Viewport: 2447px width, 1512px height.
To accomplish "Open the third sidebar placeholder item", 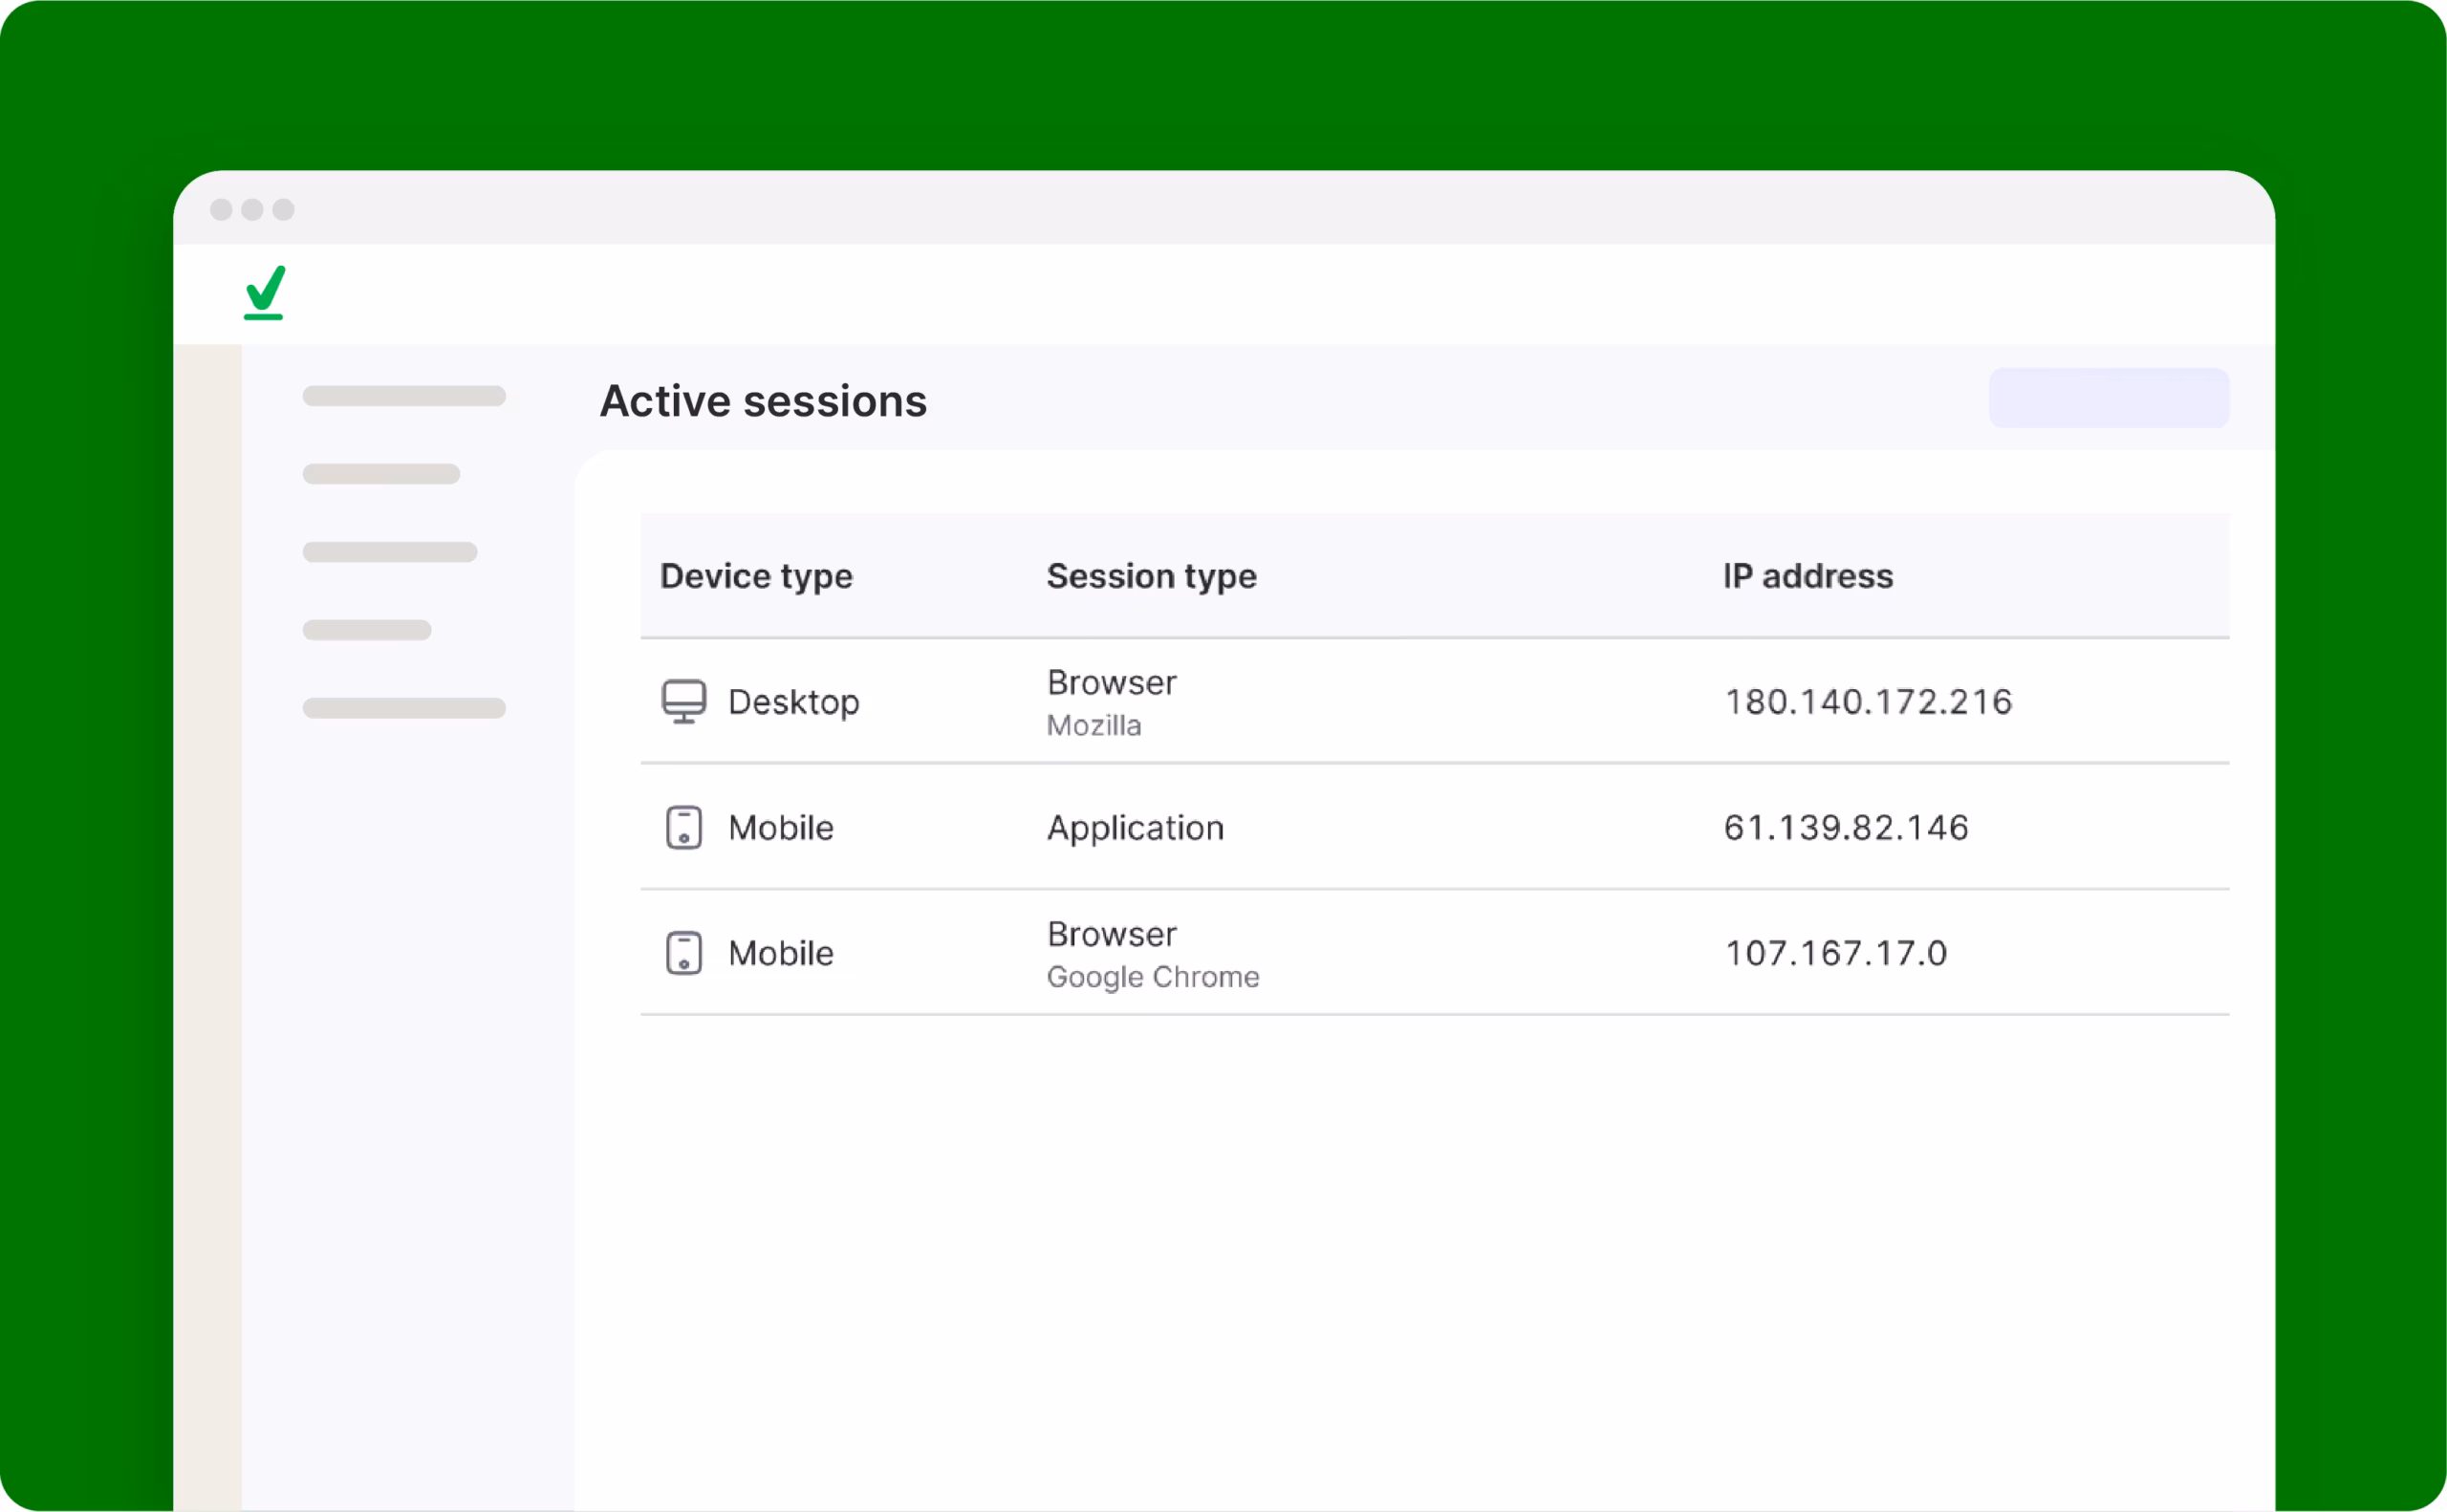I will (x=390, y=552).
